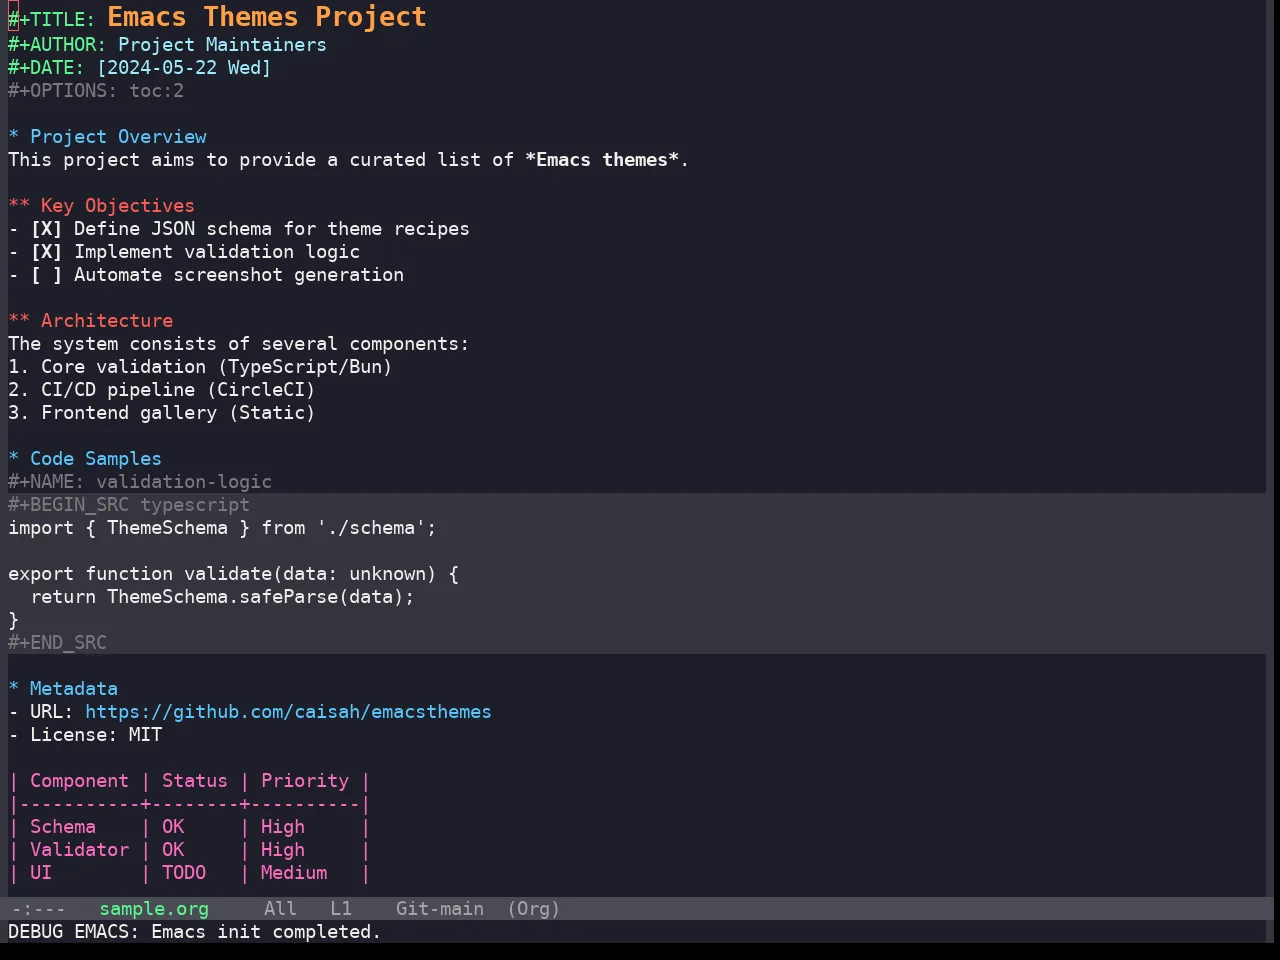Click the '#+TITLE:' keyword
The image size is (1280, 960).
tap(52, 20)
